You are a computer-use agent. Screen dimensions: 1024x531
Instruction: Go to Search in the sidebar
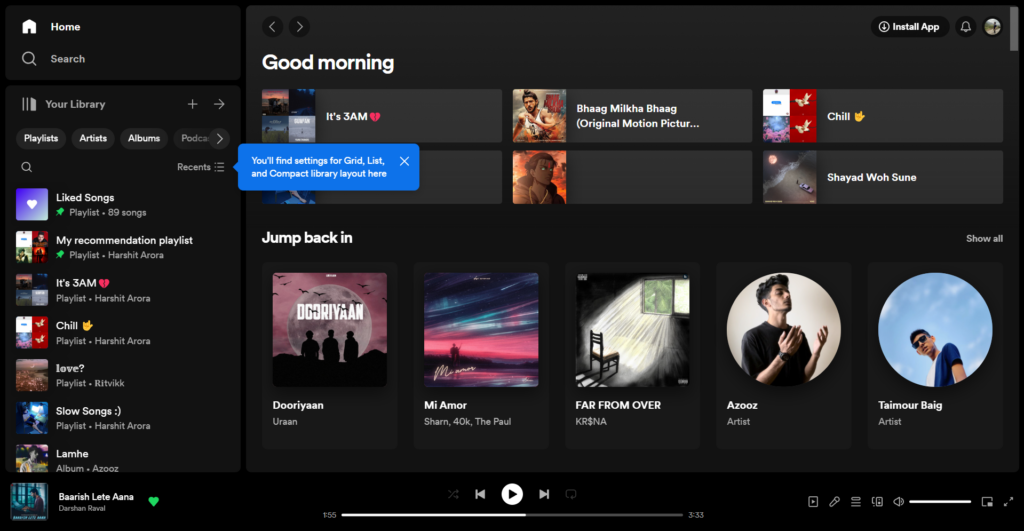[x=67, y=59]
